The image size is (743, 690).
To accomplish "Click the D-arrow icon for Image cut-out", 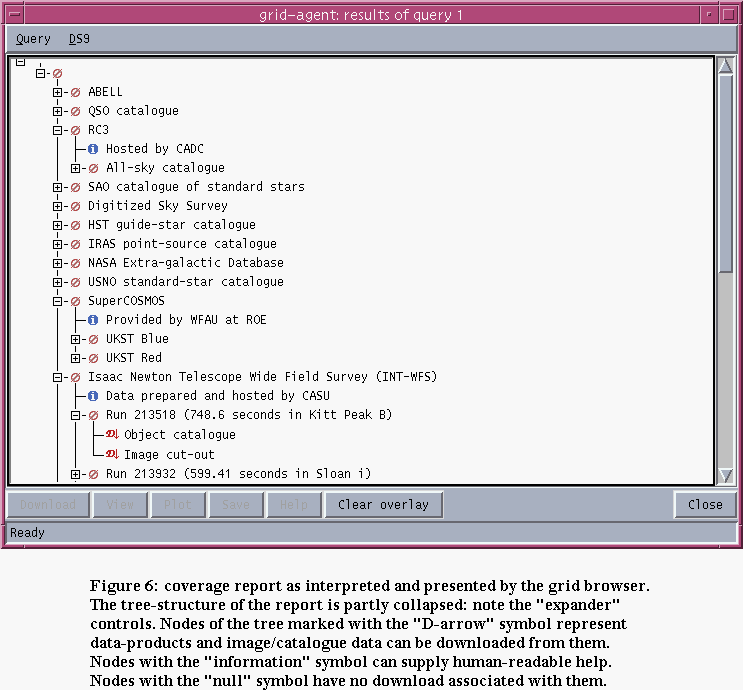I will point(112,454).
